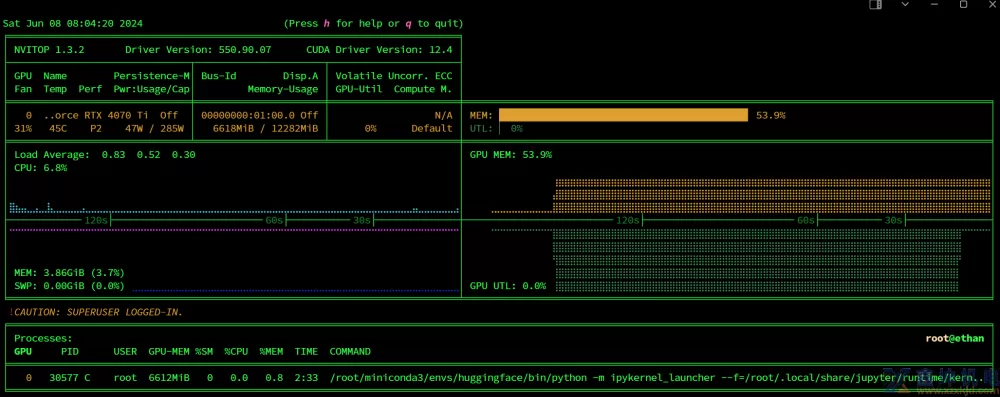Click 'CUDA Driver Version: 12.4'
The width and height of the screenshot is (1000, 397).
click(x=379, y=49)
